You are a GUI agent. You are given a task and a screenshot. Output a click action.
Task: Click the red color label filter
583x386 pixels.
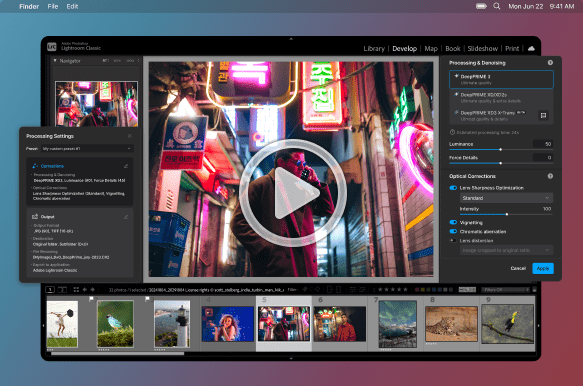(x=417, y=289)
